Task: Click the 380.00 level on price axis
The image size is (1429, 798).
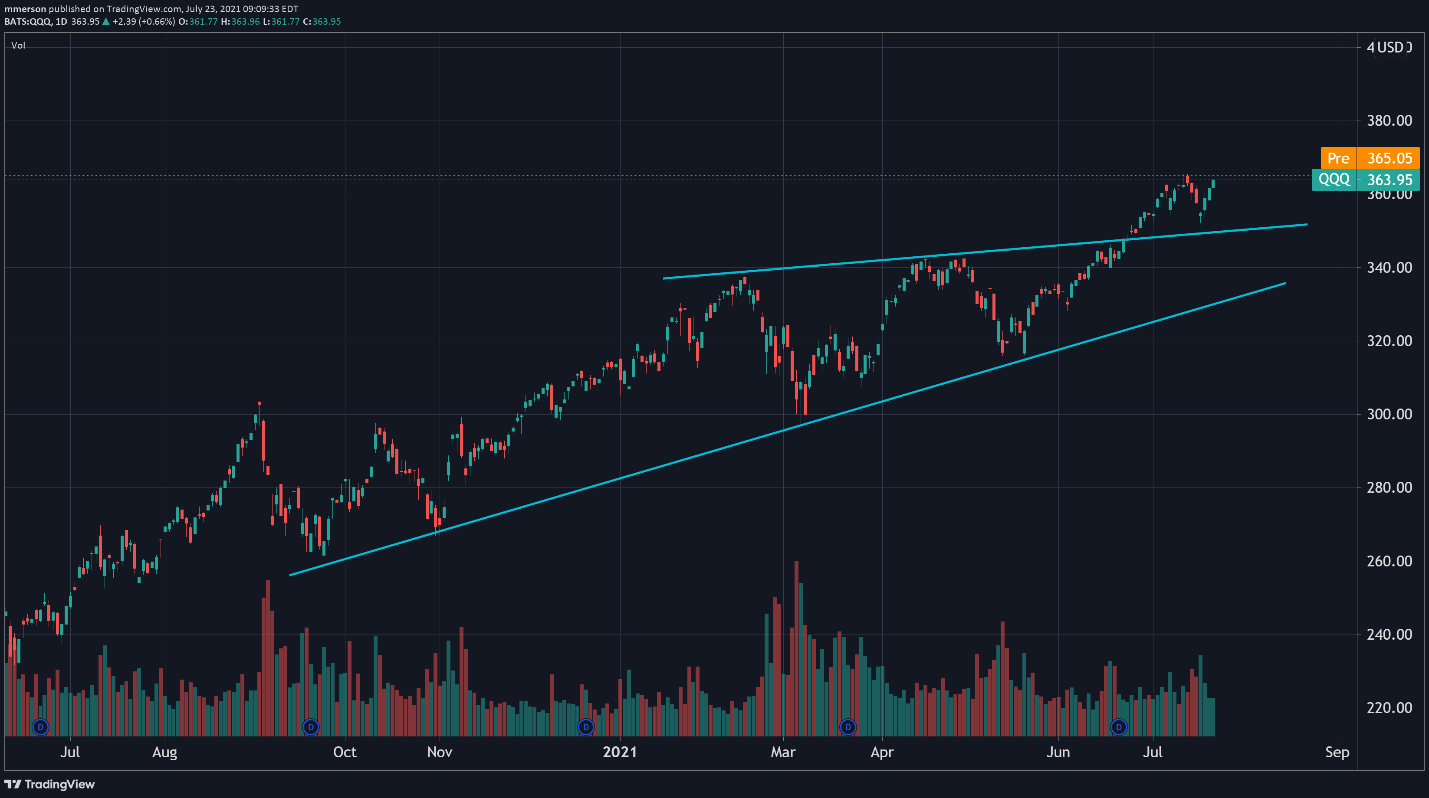Action: pos(1390,121)
